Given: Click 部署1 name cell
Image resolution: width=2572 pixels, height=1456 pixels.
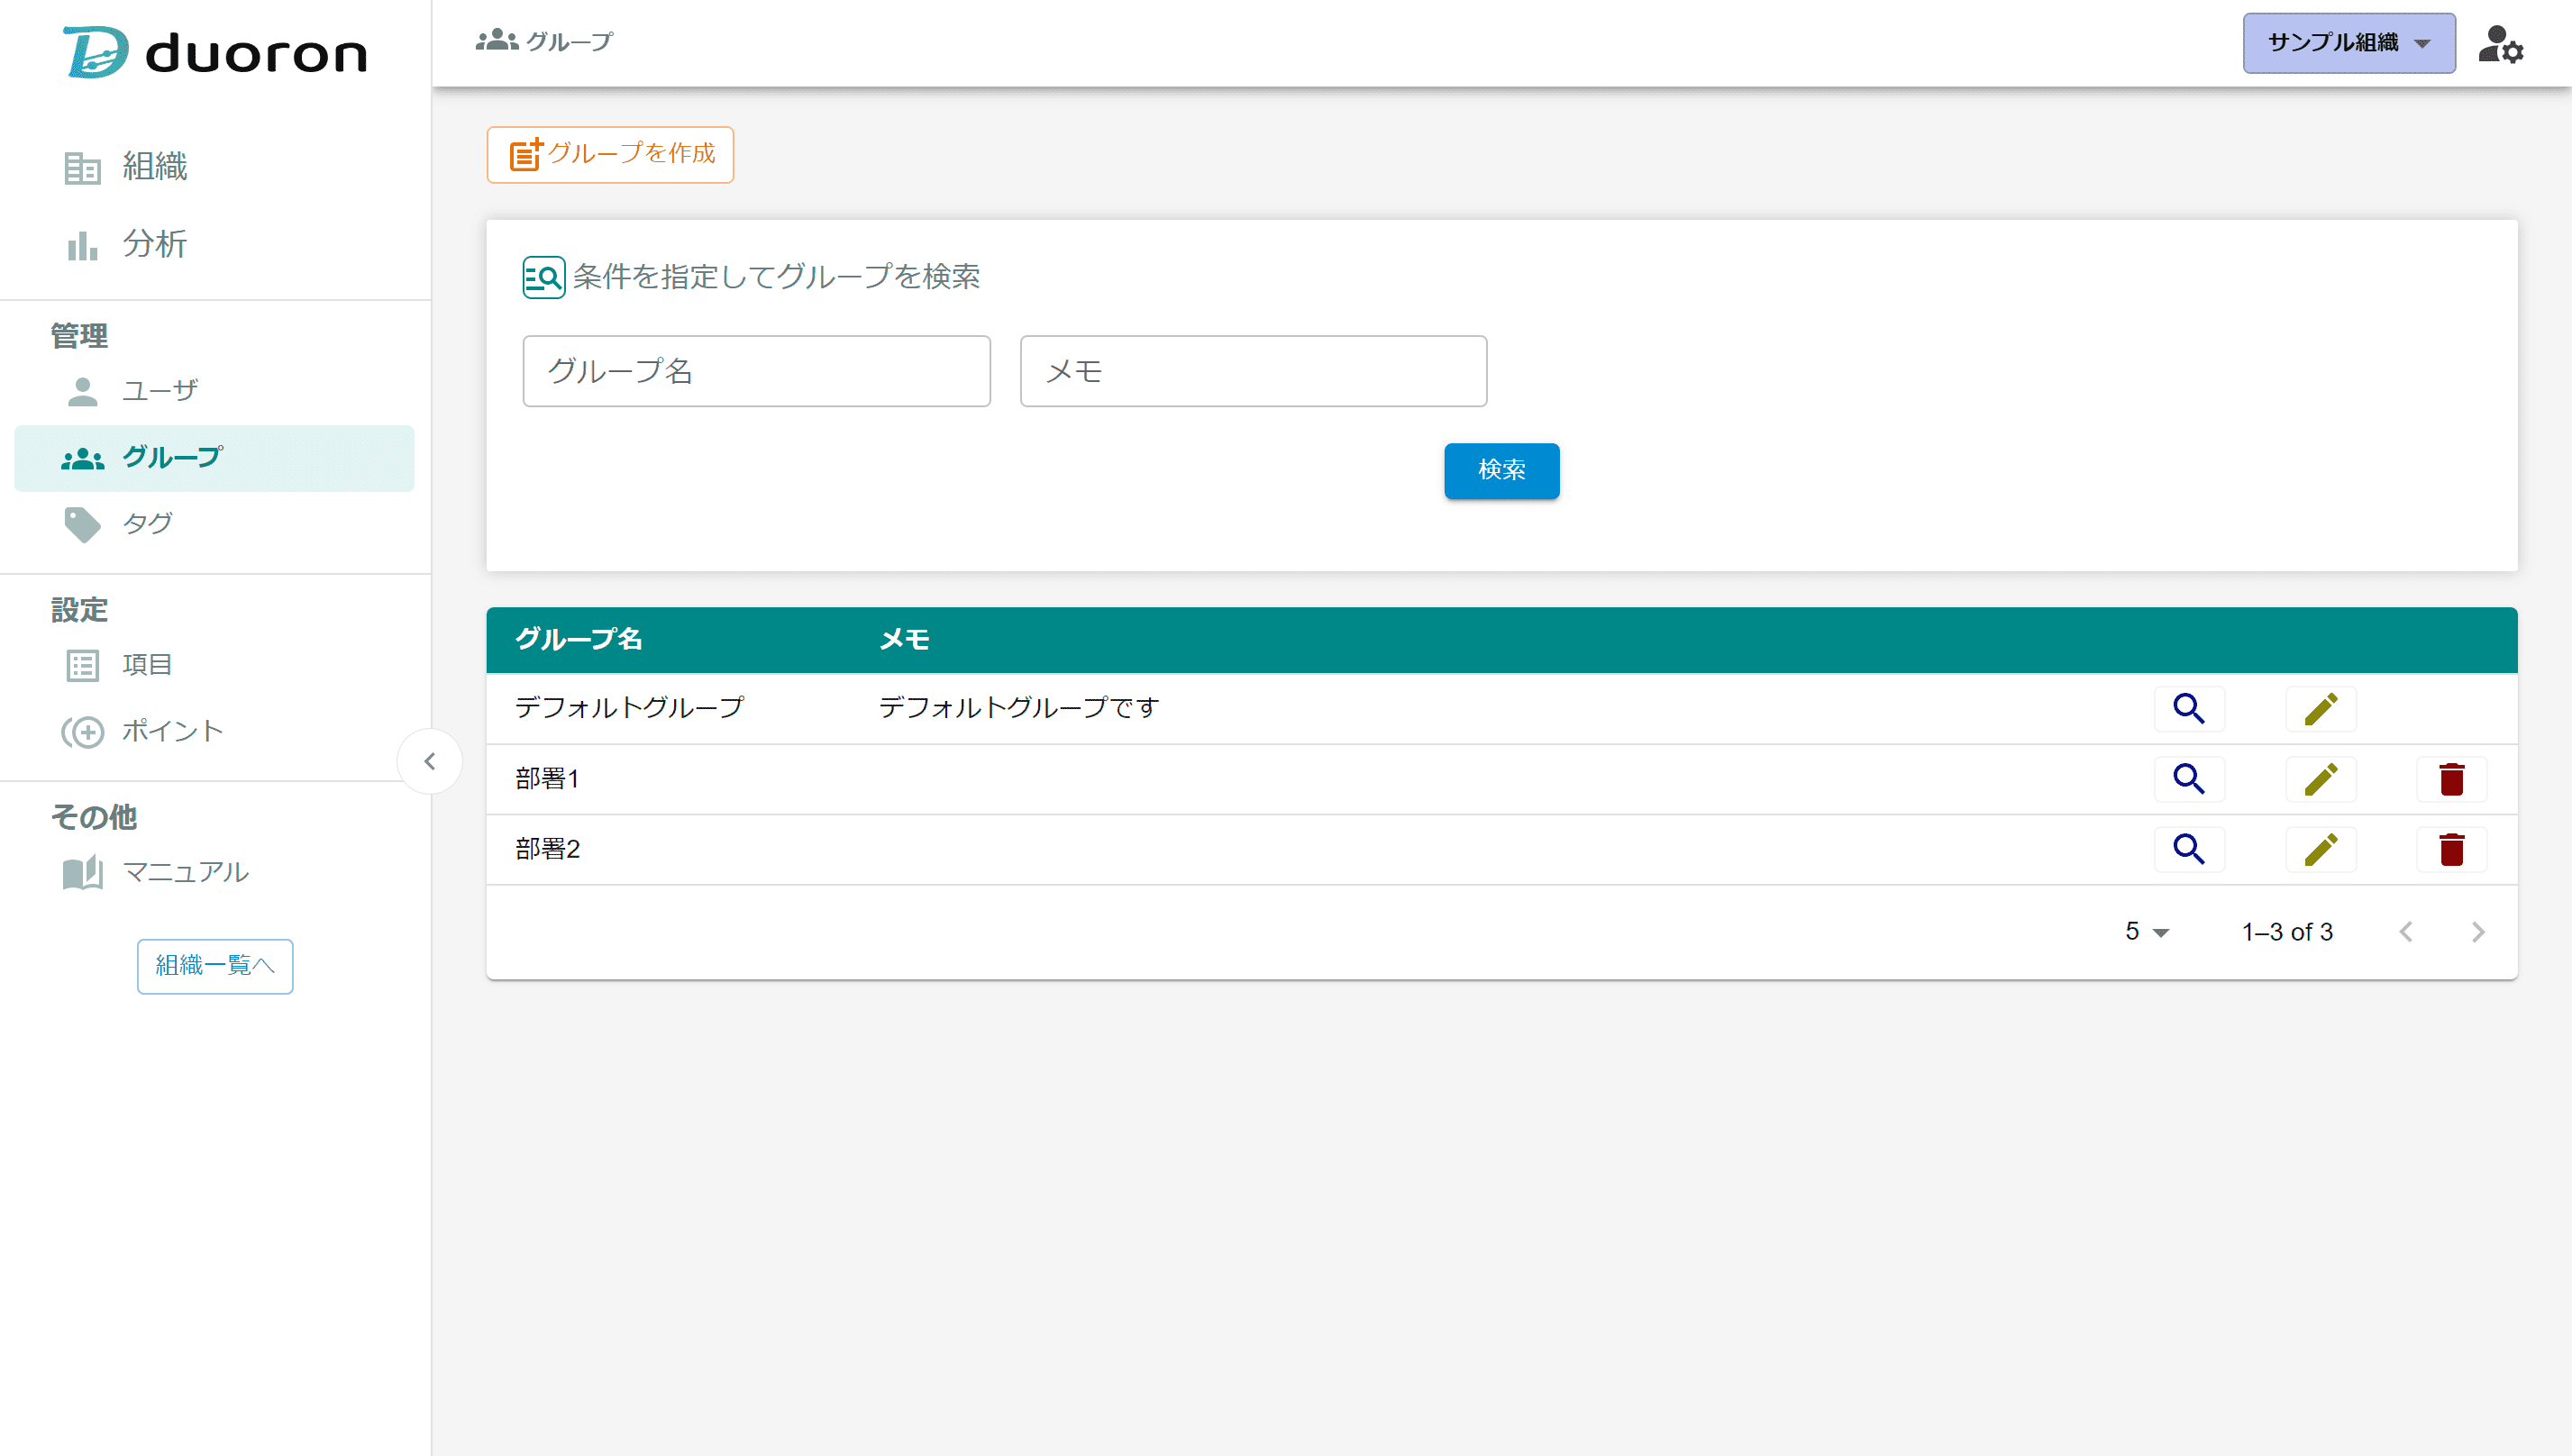Looking at the screenshot, I should point(547,779).
